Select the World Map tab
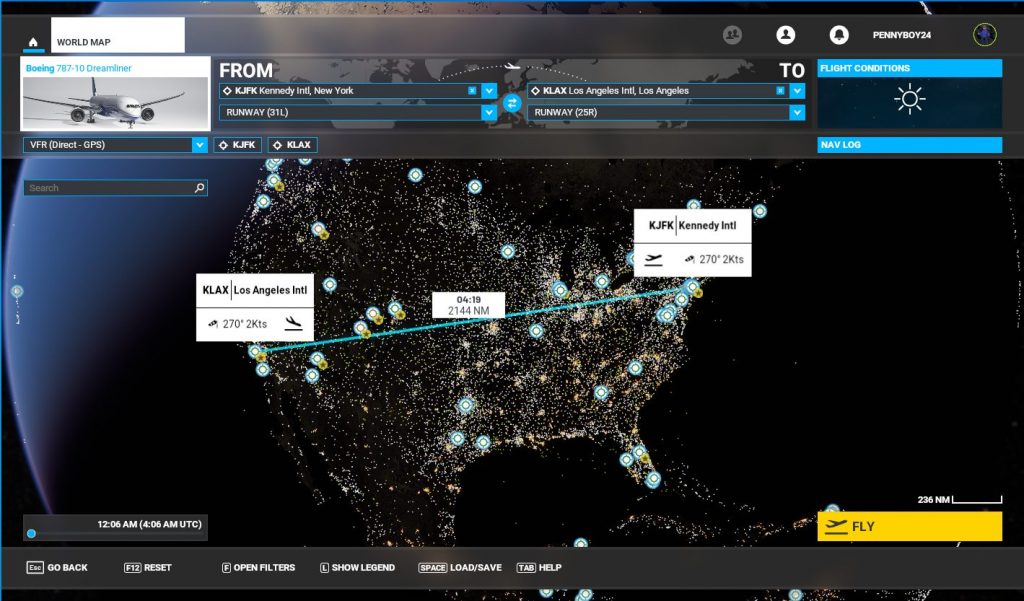Viewport: 1024px width, 601px height. pos(118,35)
